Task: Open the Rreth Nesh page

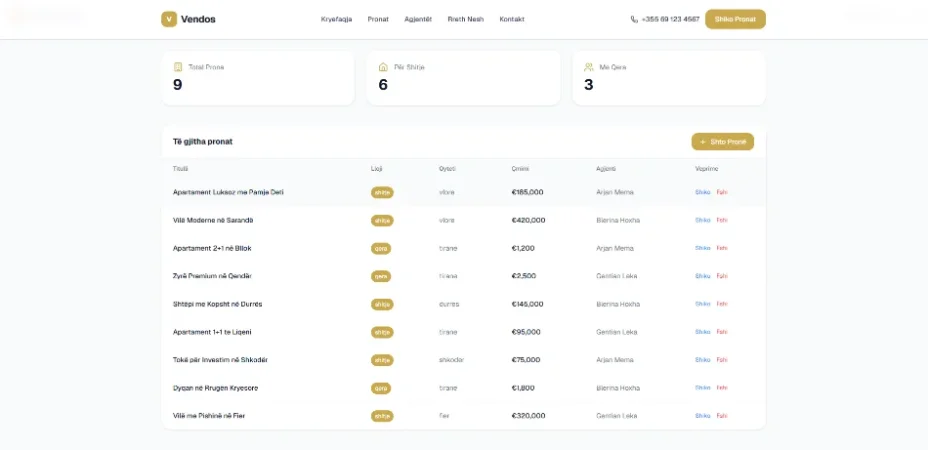Action: click(466, 19)
